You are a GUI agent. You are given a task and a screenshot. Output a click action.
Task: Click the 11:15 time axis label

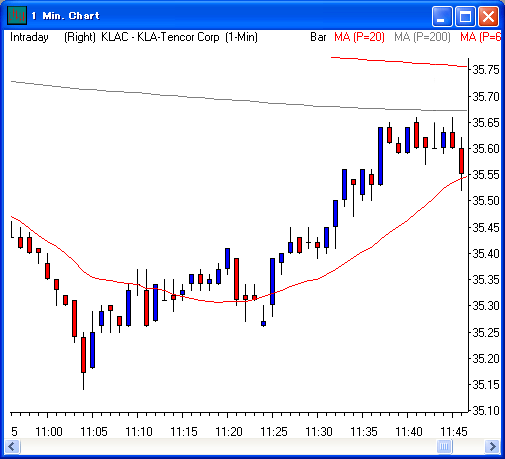(x=184, y=432)
